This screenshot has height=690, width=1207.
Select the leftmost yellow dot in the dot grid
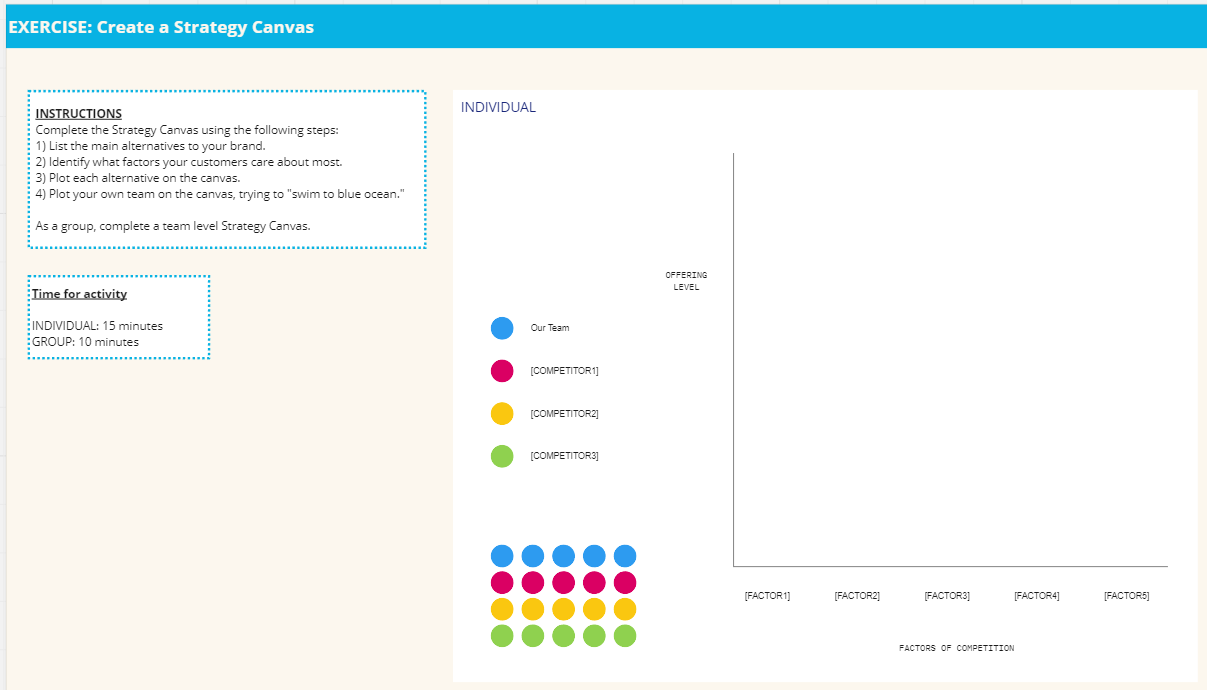pos(502,609)
